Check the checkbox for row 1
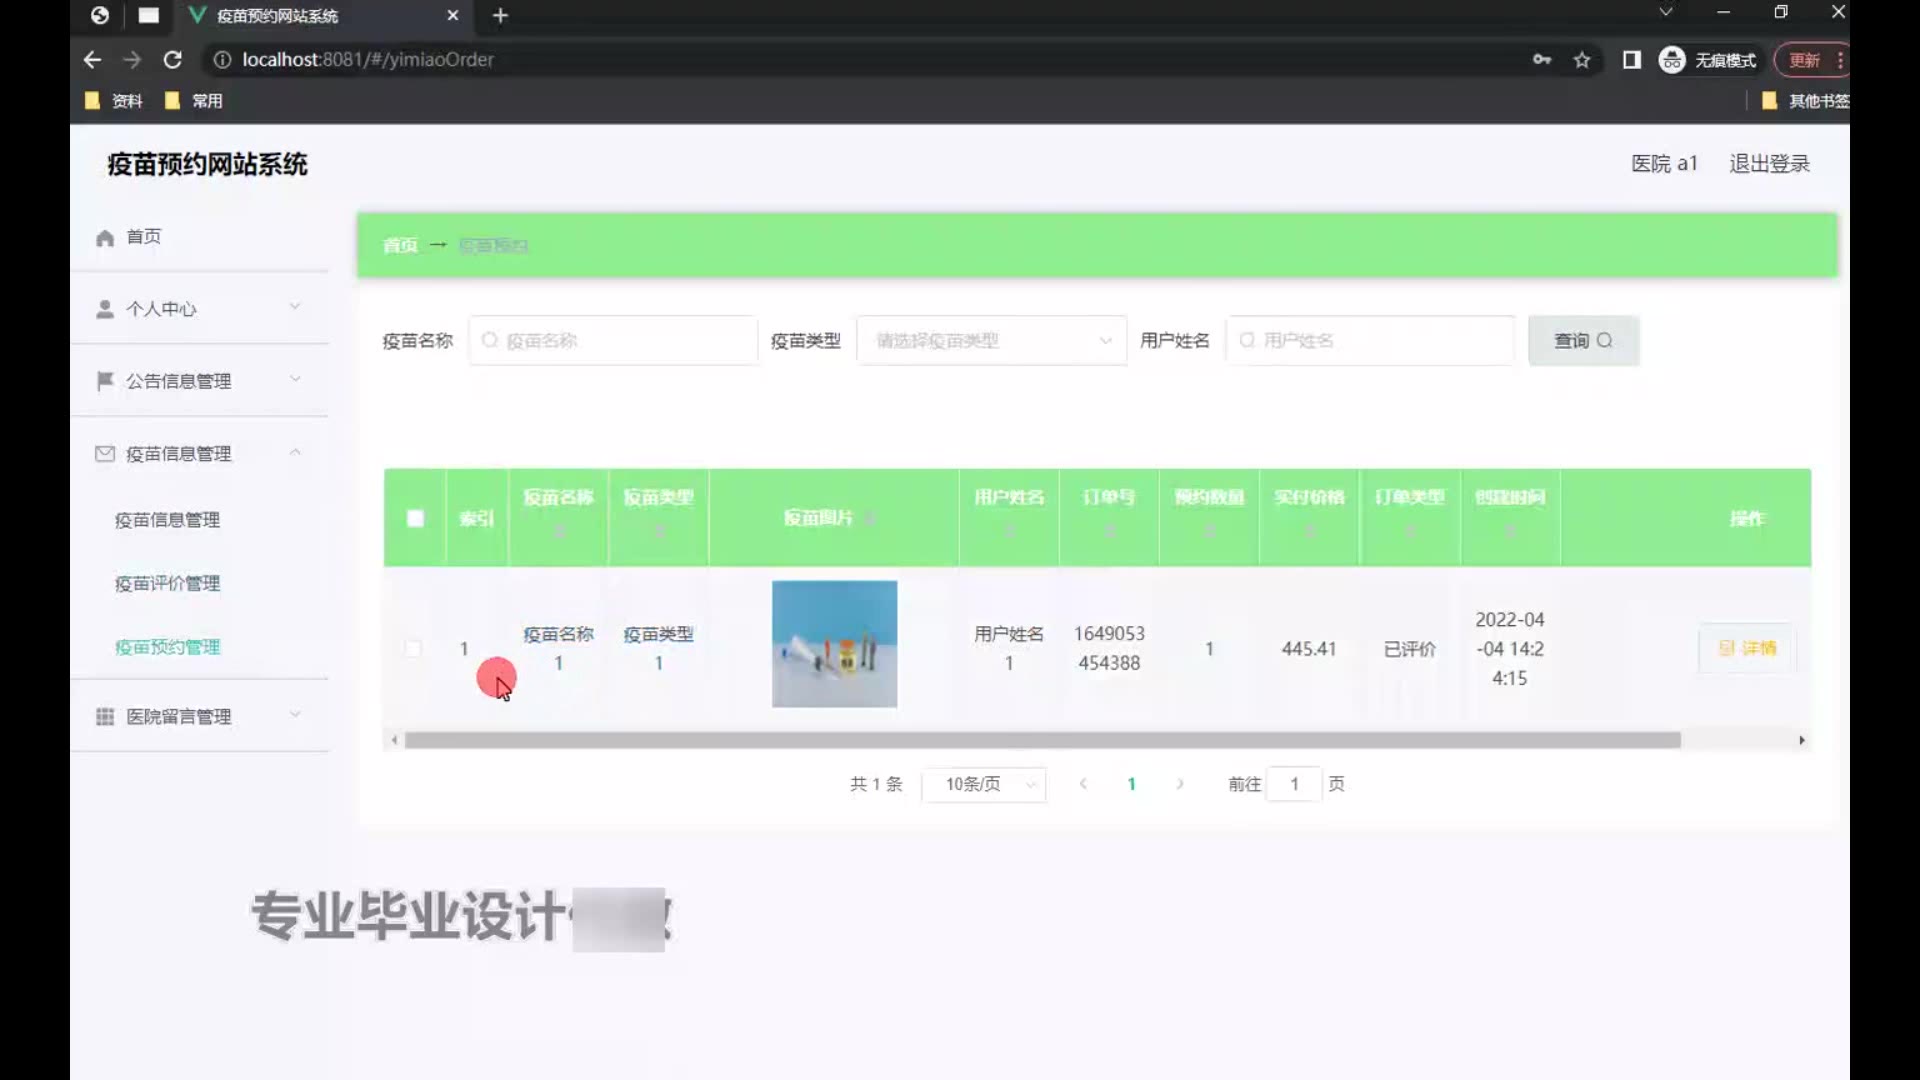 pos(413,648)
